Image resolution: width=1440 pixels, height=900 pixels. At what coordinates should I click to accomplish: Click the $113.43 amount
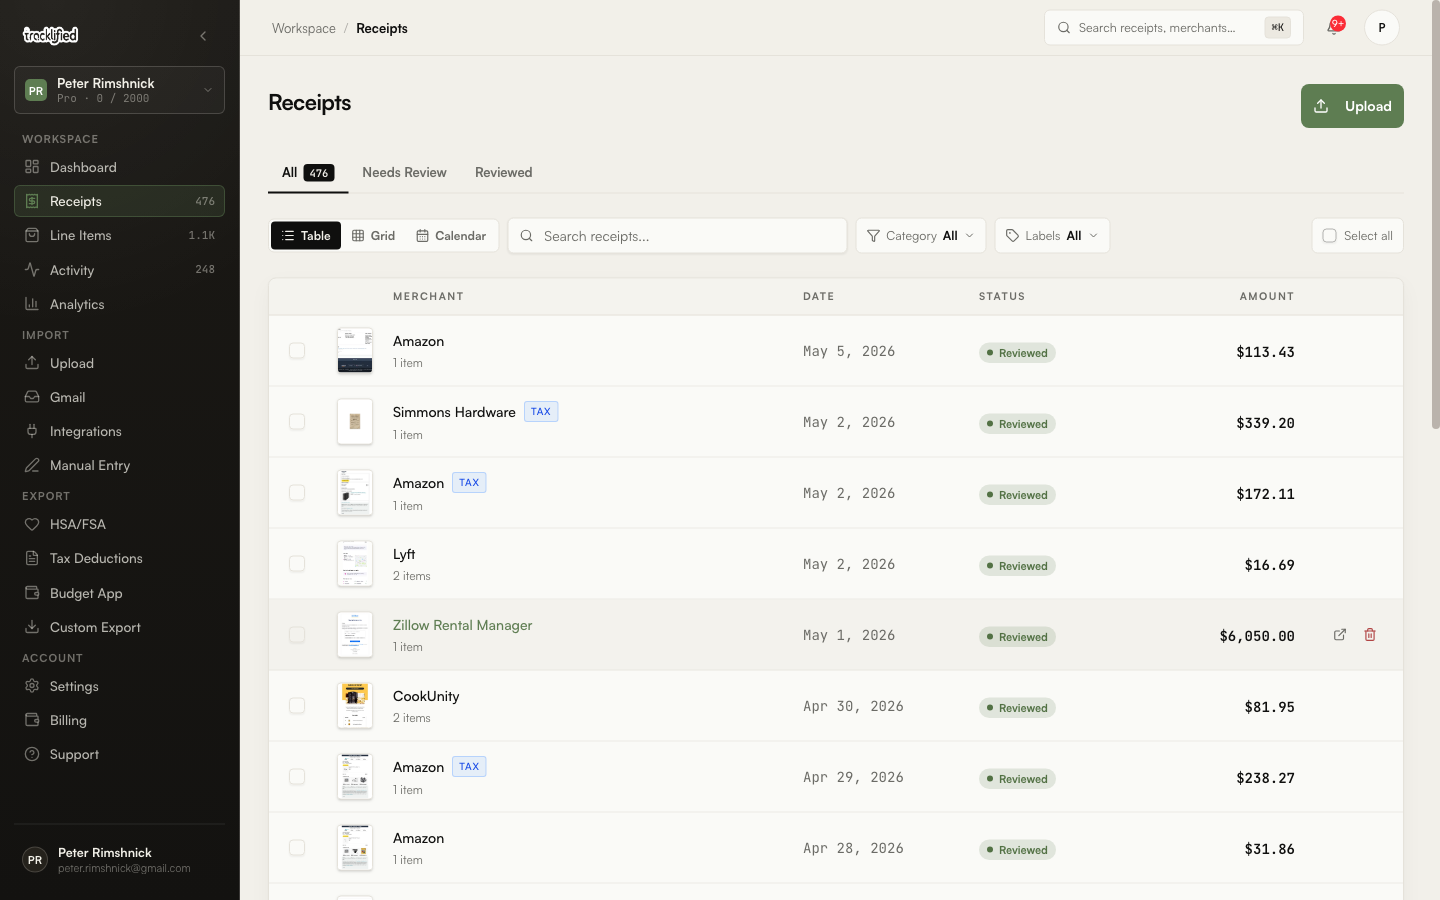point(1265,352)
